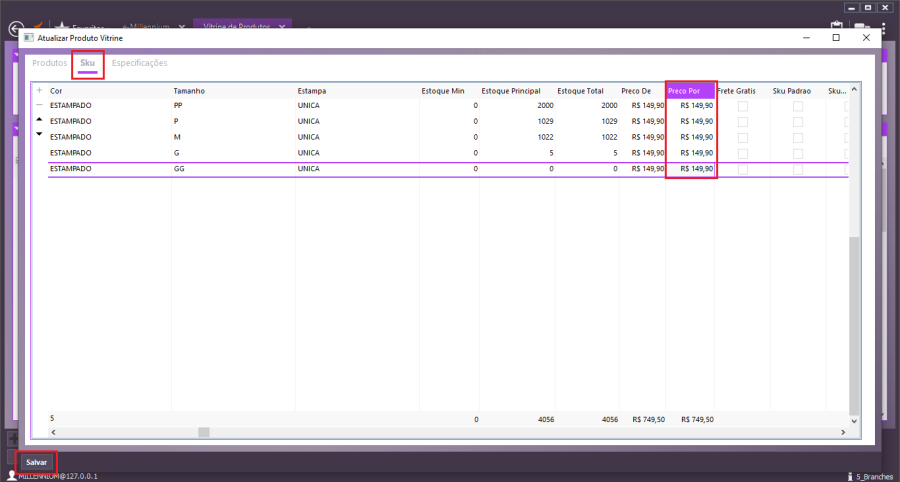The image size is (900, 482).
Task: Select Preco Por cell in PP row
Action: click(x=691, y=106)
